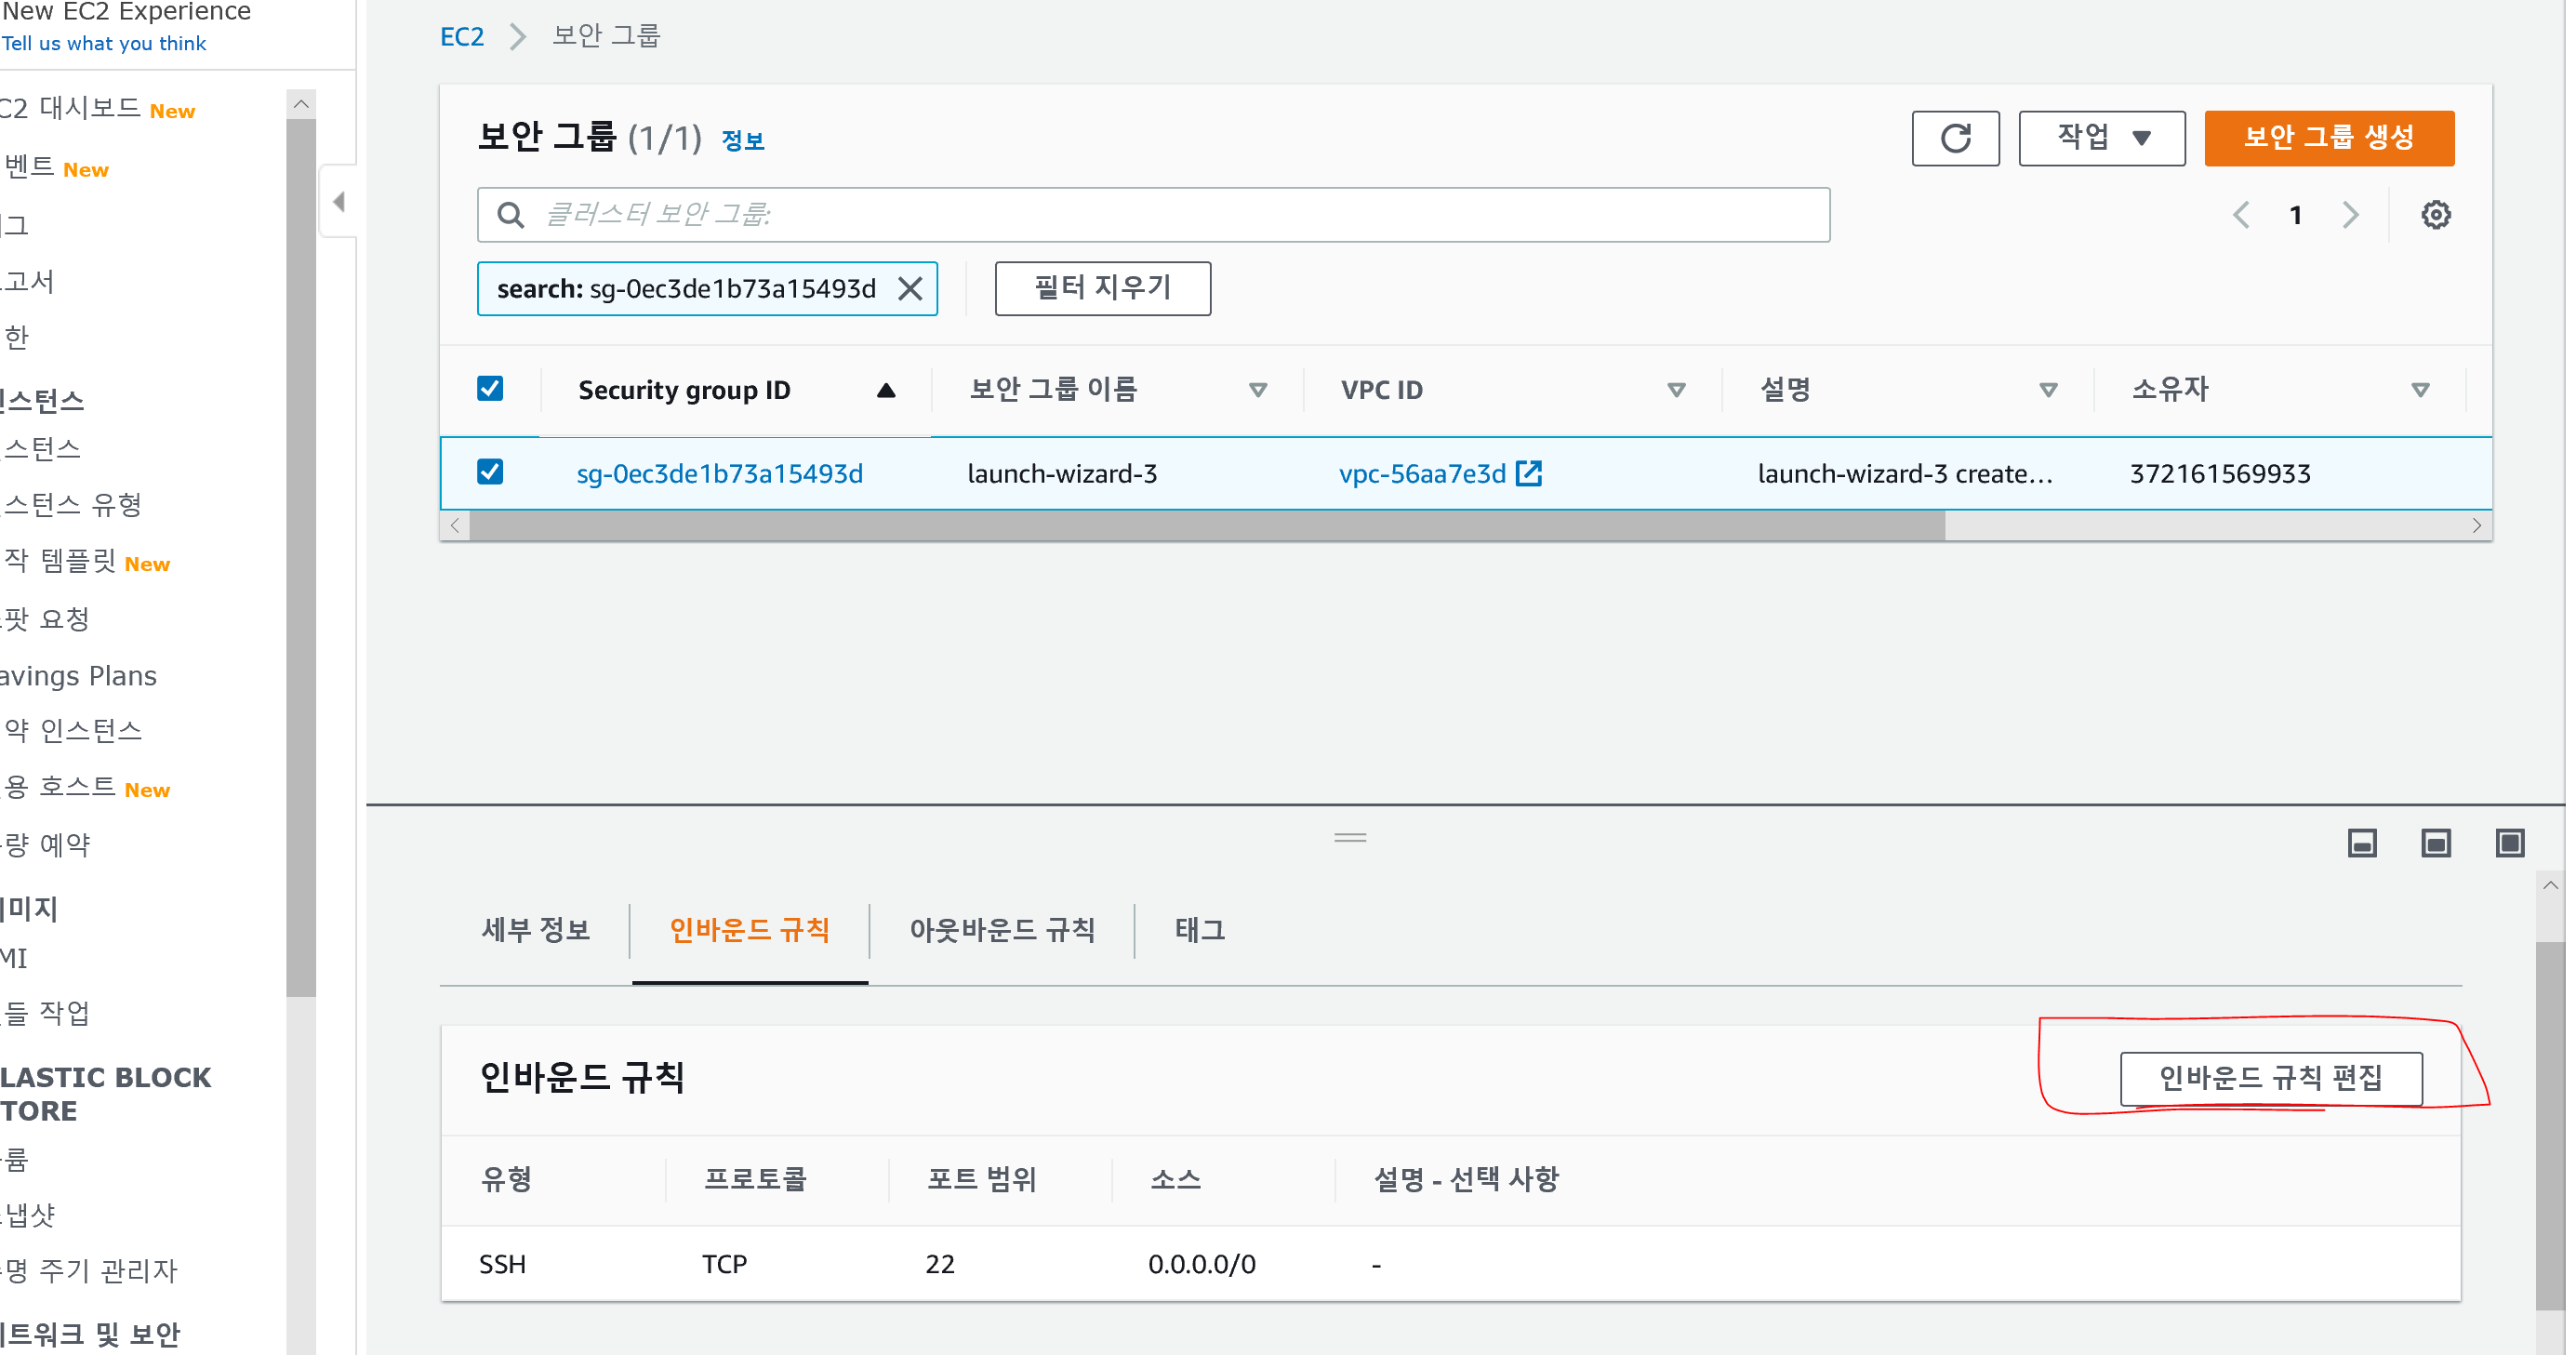Open table preferences gear icon
This screenshot has width=2576, height=1355.
[x=2435, y=215]
